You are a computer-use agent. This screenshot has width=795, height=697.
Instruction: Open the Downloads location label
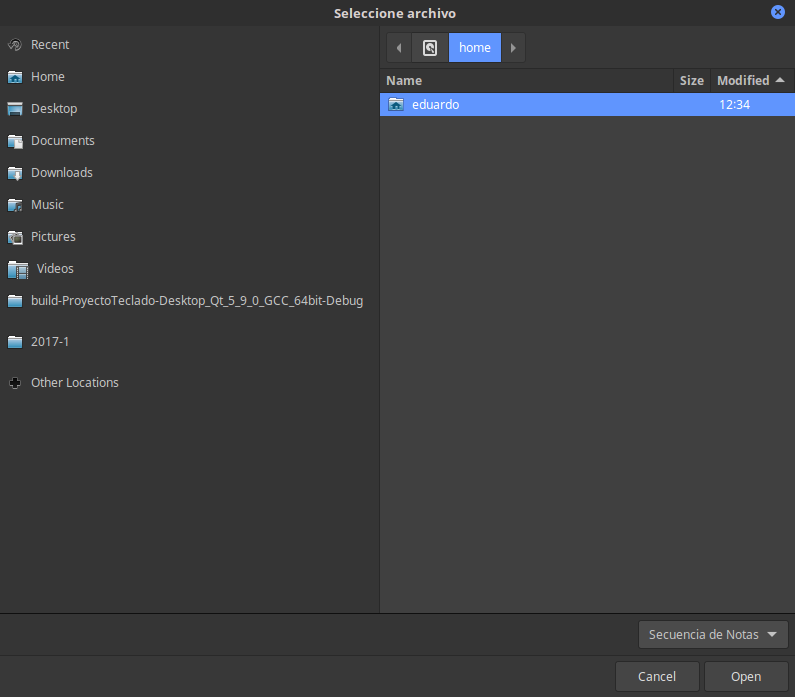[62, 172]
